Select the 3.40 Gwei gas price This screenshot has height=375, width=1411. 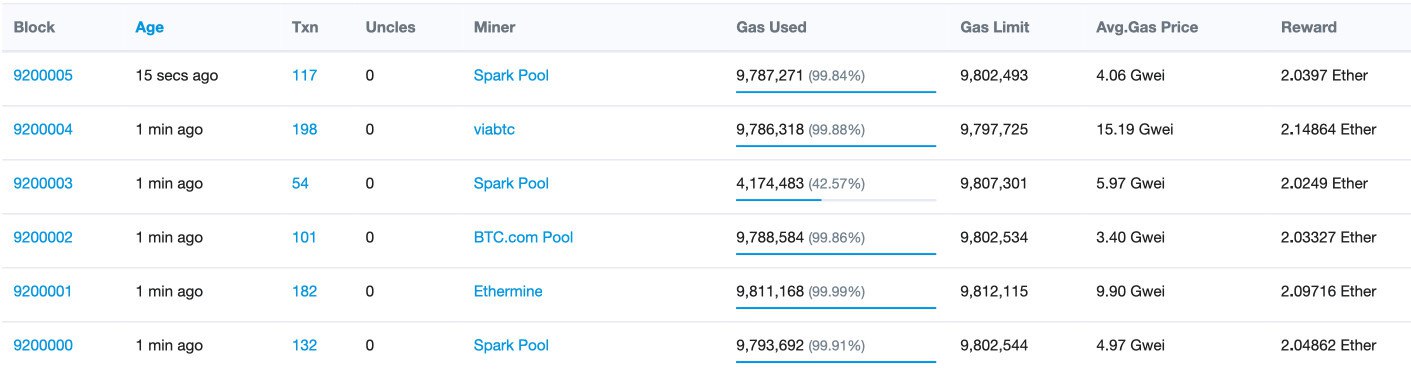tap(1130, 237)
